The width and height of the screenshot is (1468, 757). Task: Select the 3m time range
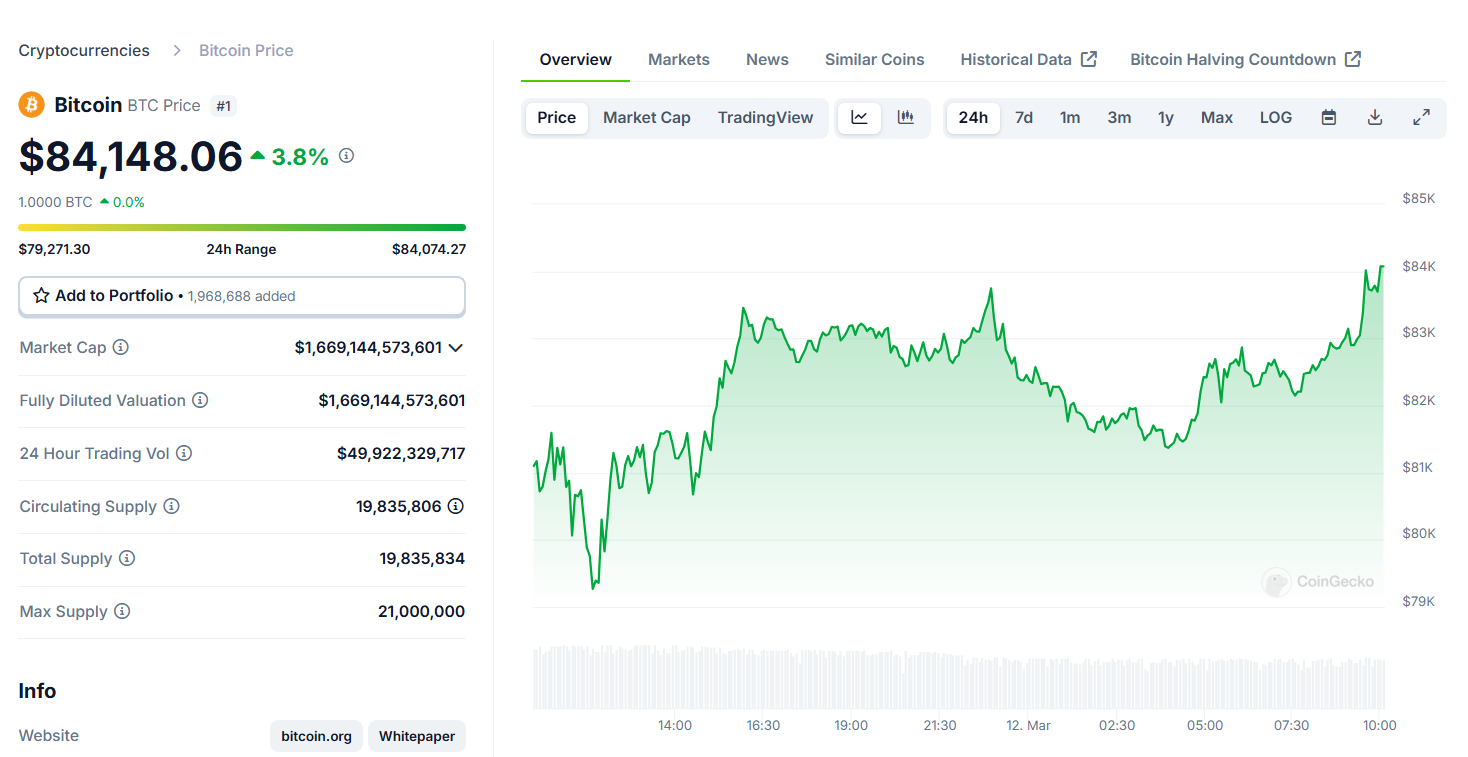1119,118
